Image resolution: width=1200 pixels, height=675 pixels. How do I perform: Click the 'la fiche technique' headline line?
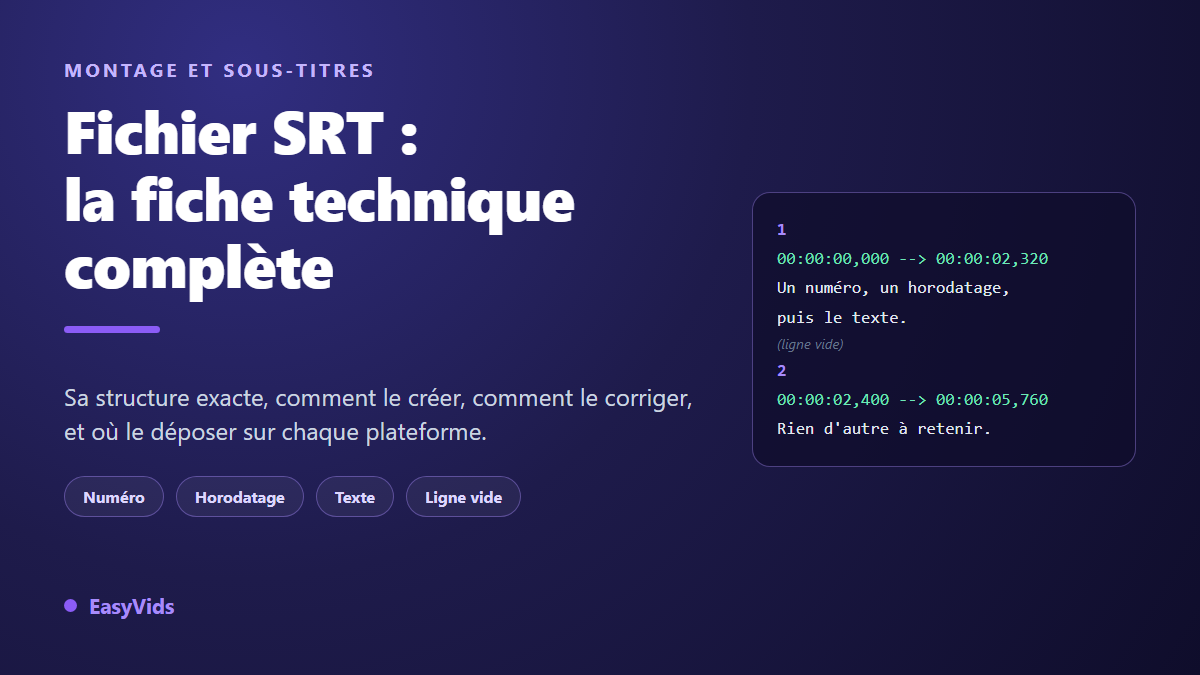tap(319, 201)
